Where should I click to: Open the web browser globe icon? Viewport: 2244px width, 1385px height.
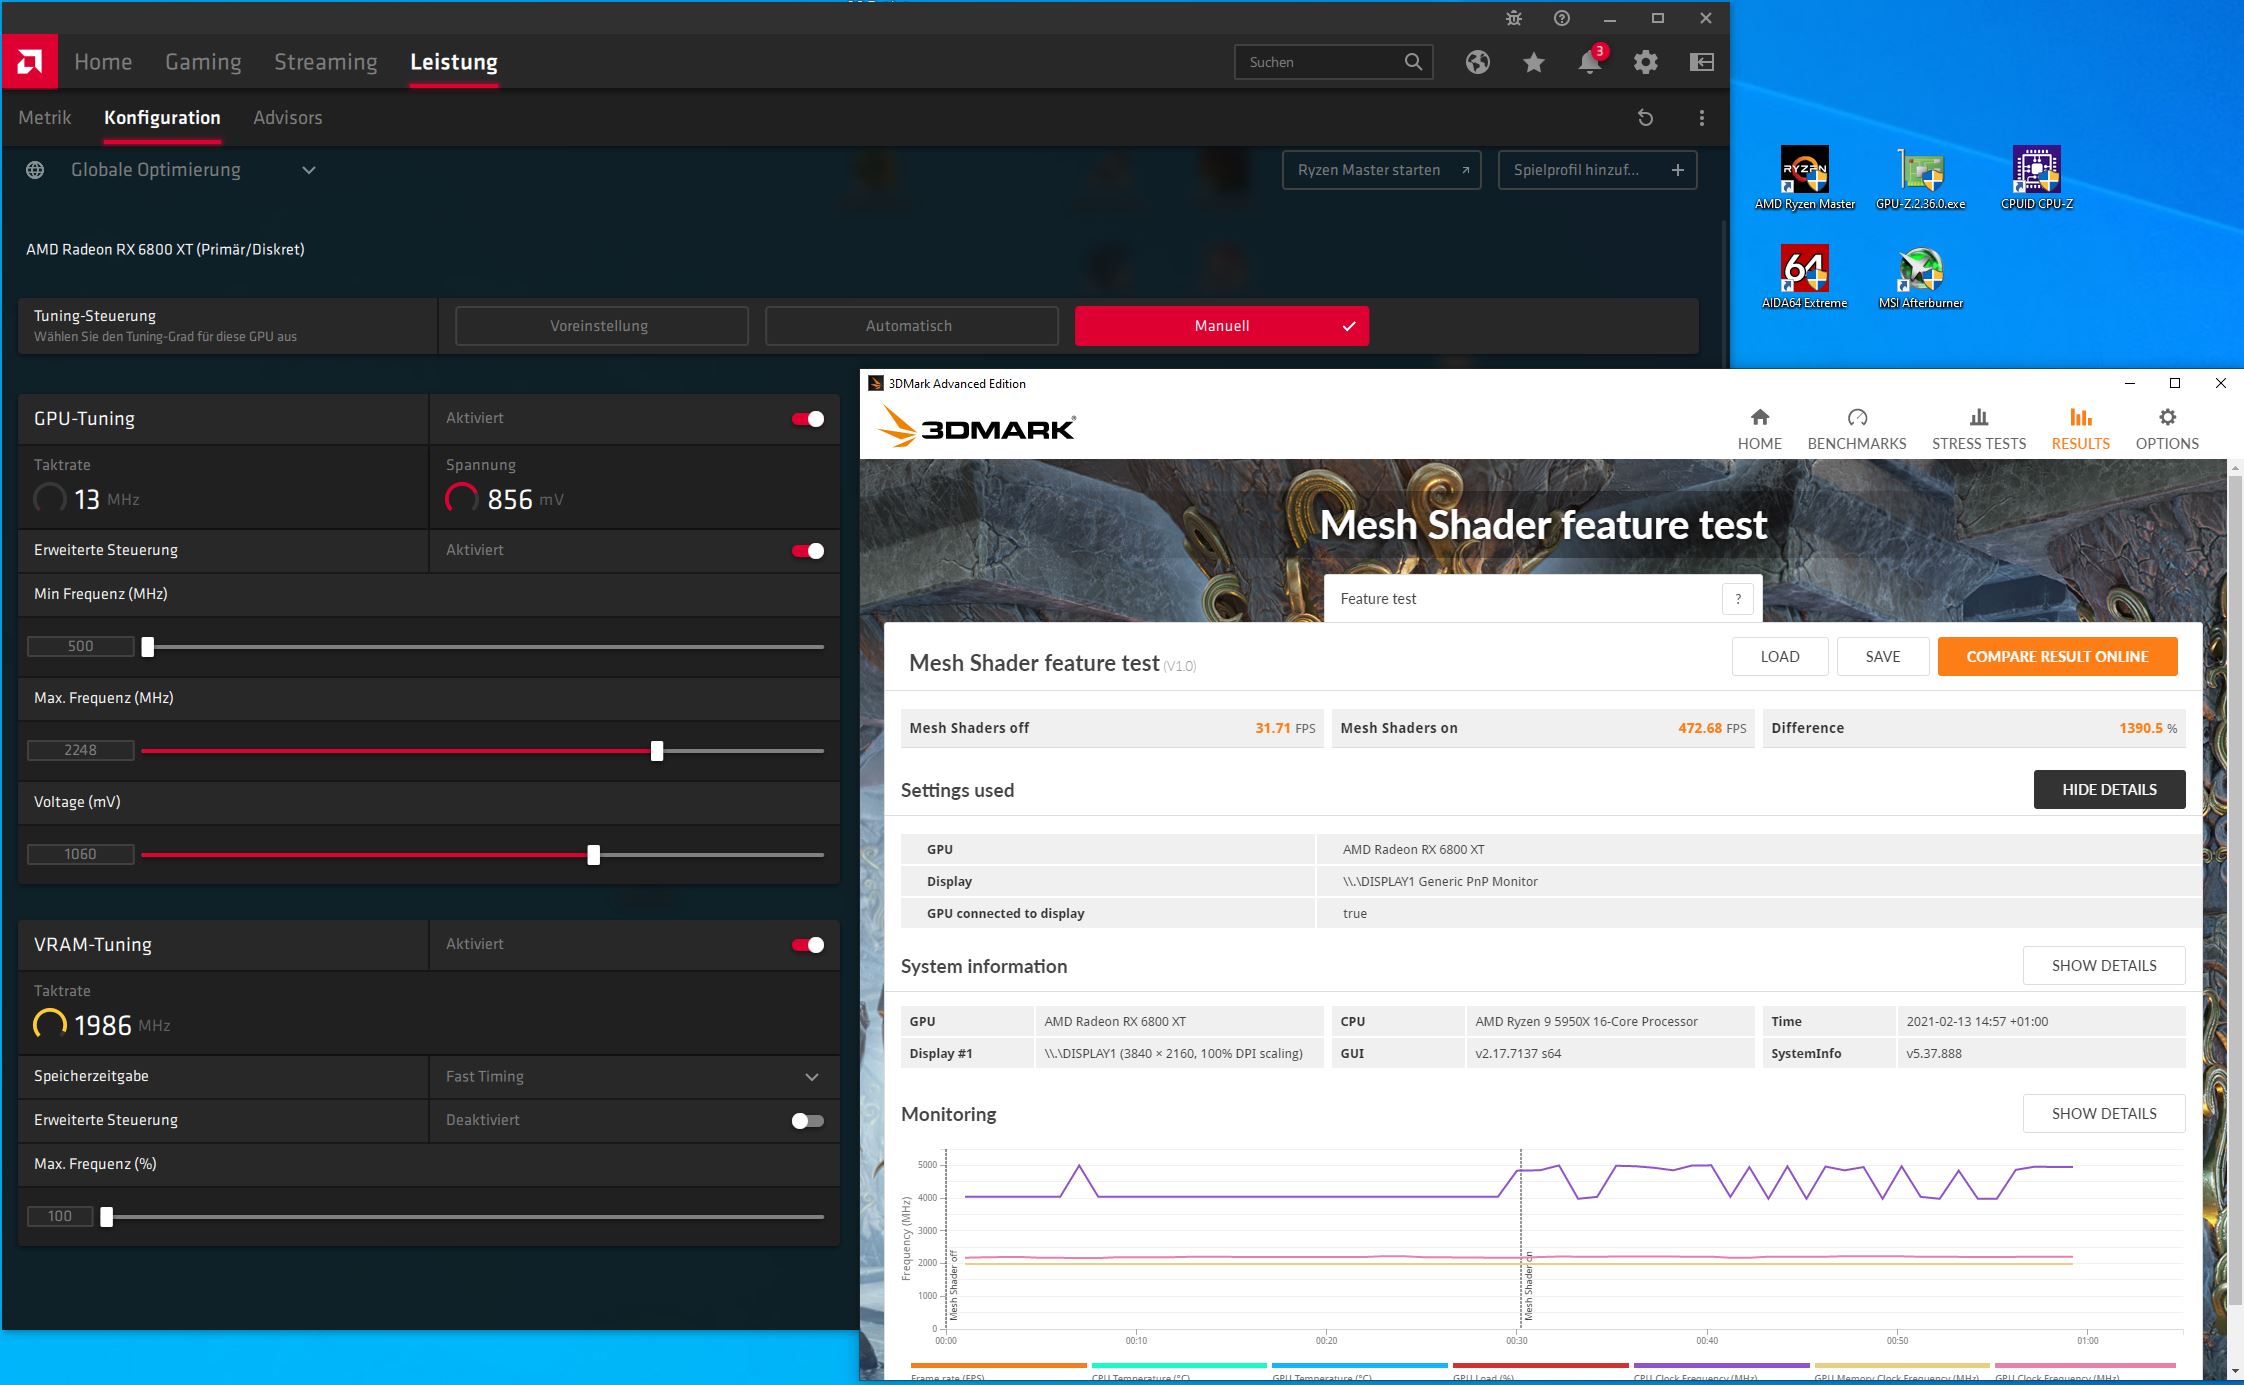pos(1477,62)
